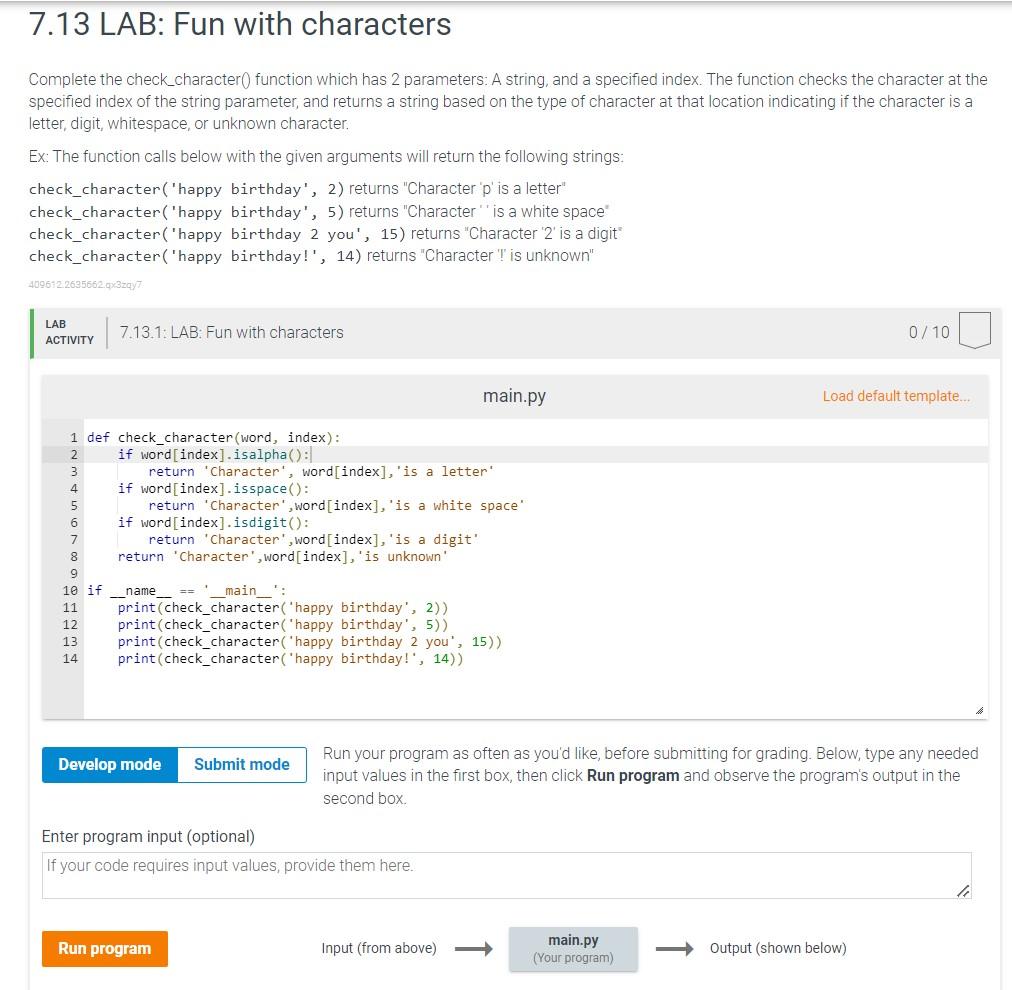Click the code editor resize grip
The height and width of the screenshot is (990, 1012).
point(977,708)
